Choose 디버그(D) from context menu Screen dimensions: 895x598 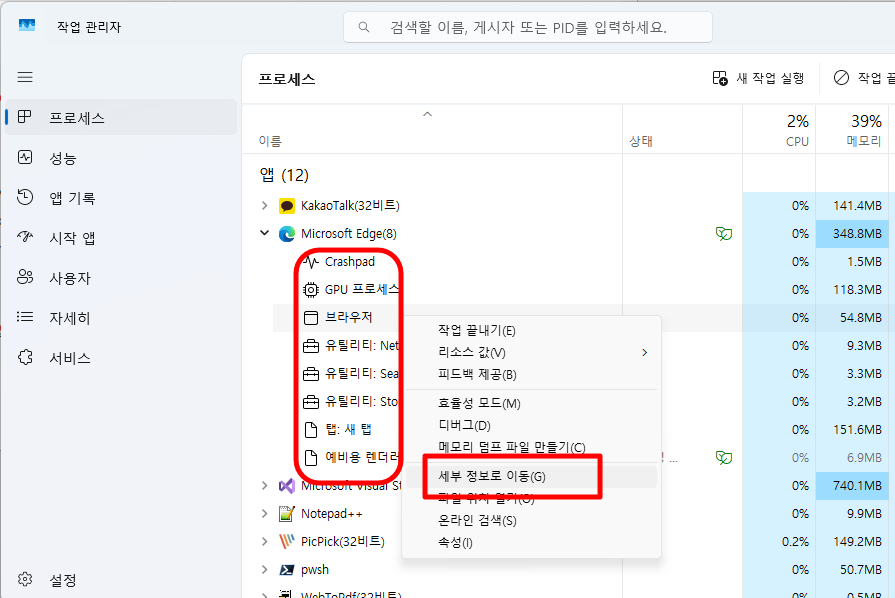[x=531, y=425]
